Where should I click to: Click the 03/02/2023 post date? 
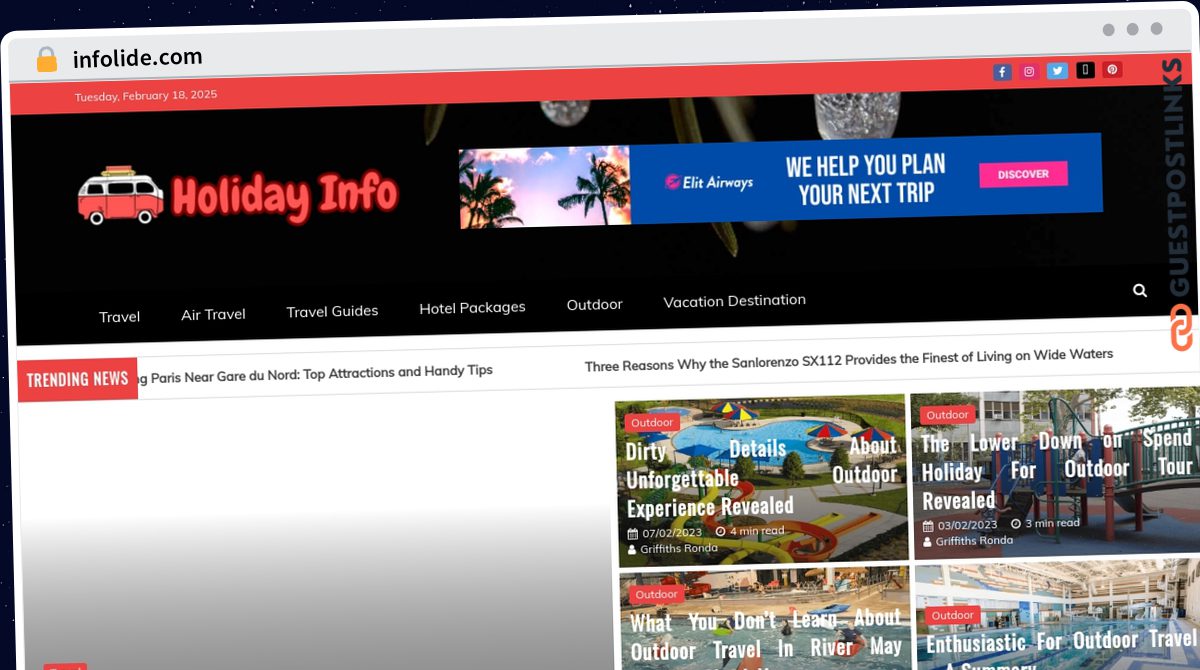coord(968,525)
